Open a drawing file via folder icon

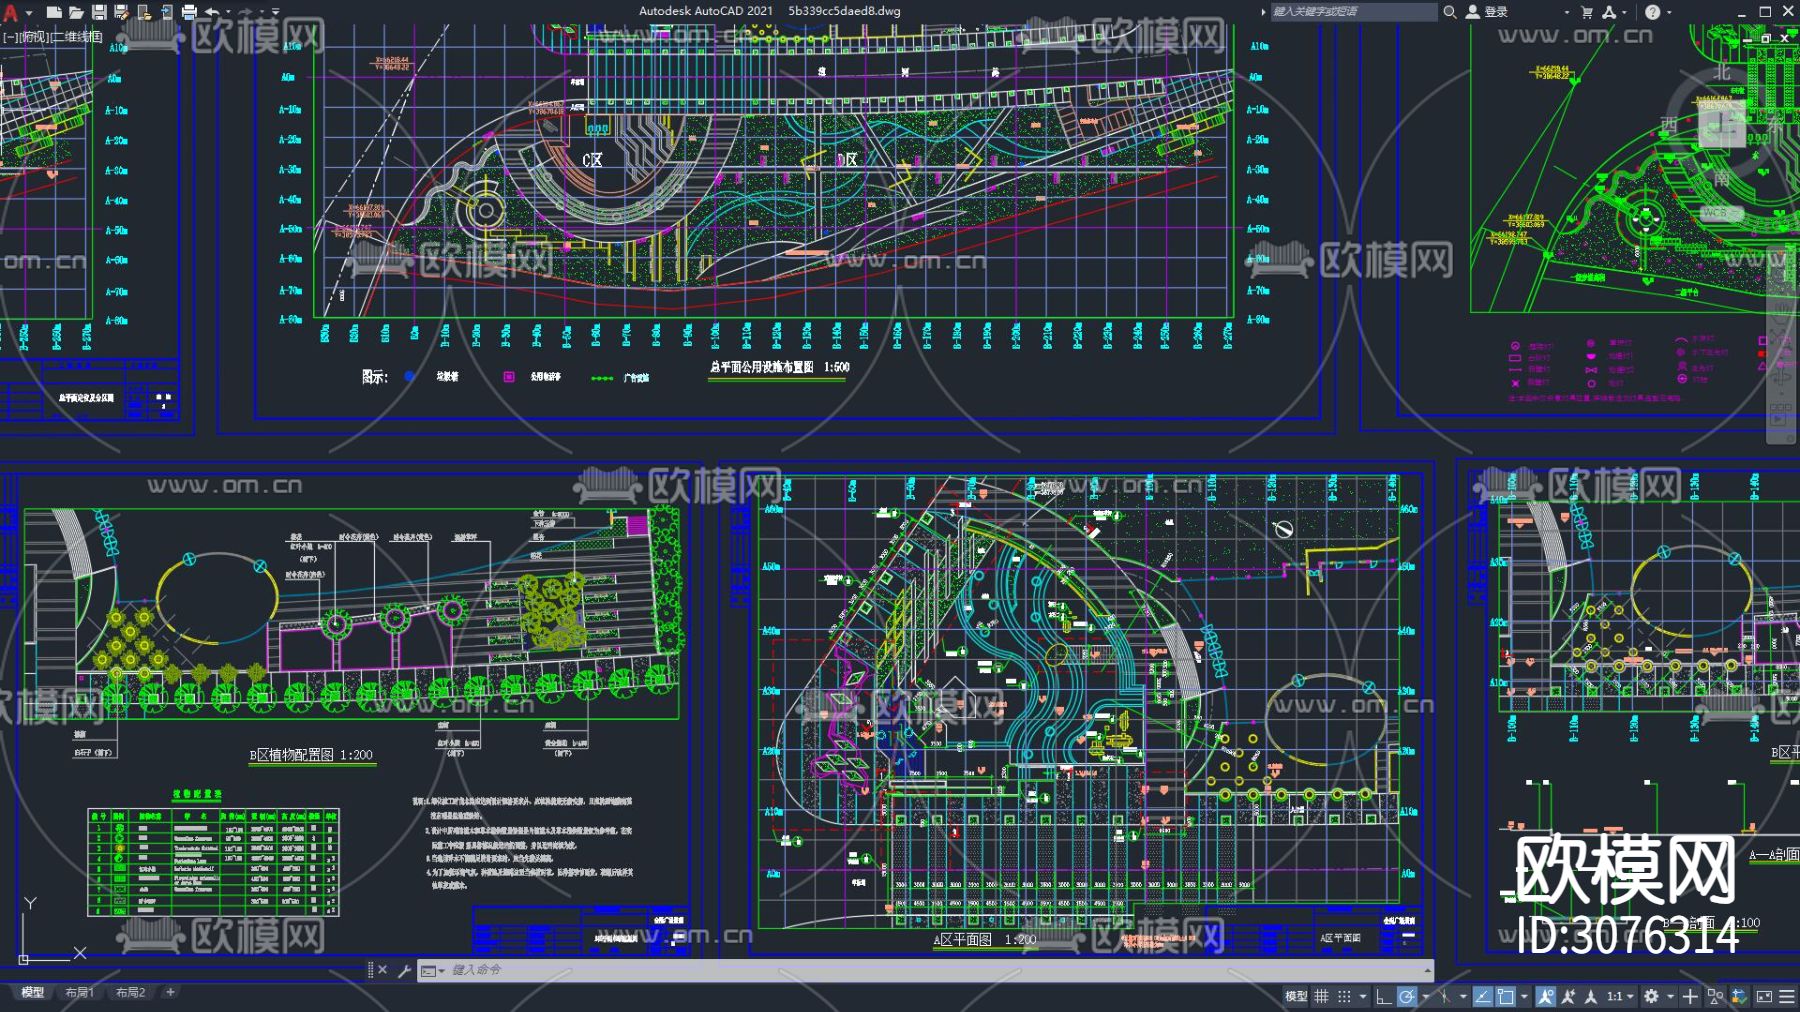pos(76,12)
